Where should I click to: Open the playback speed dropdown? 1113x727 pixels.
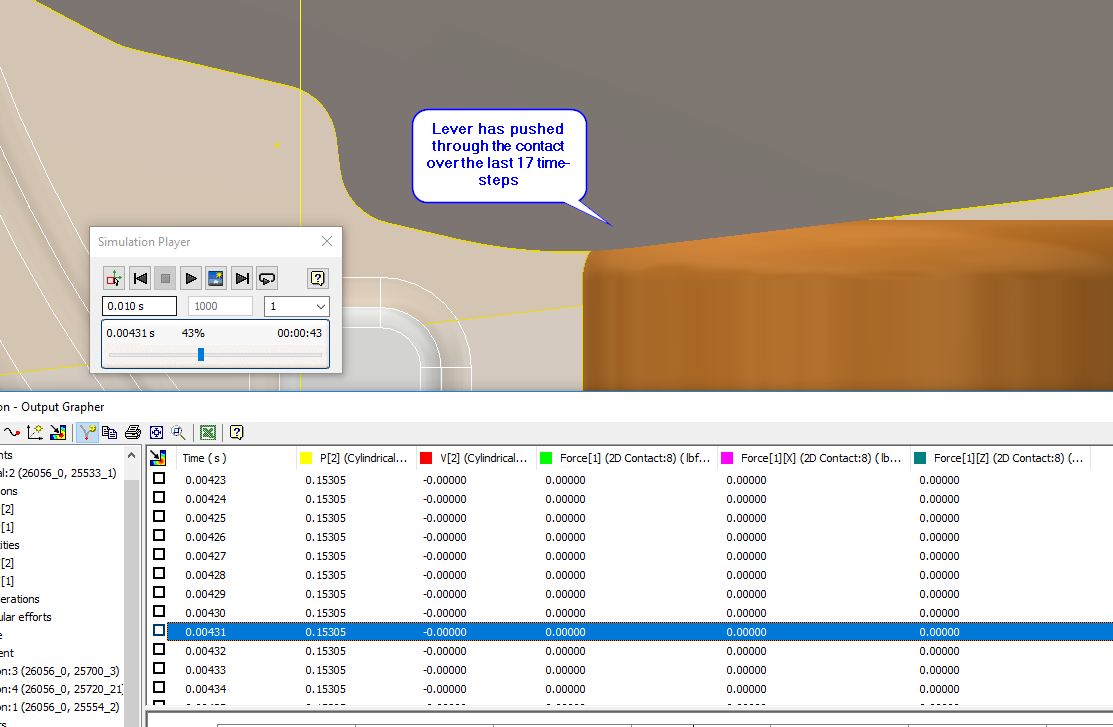pos(296,305)
